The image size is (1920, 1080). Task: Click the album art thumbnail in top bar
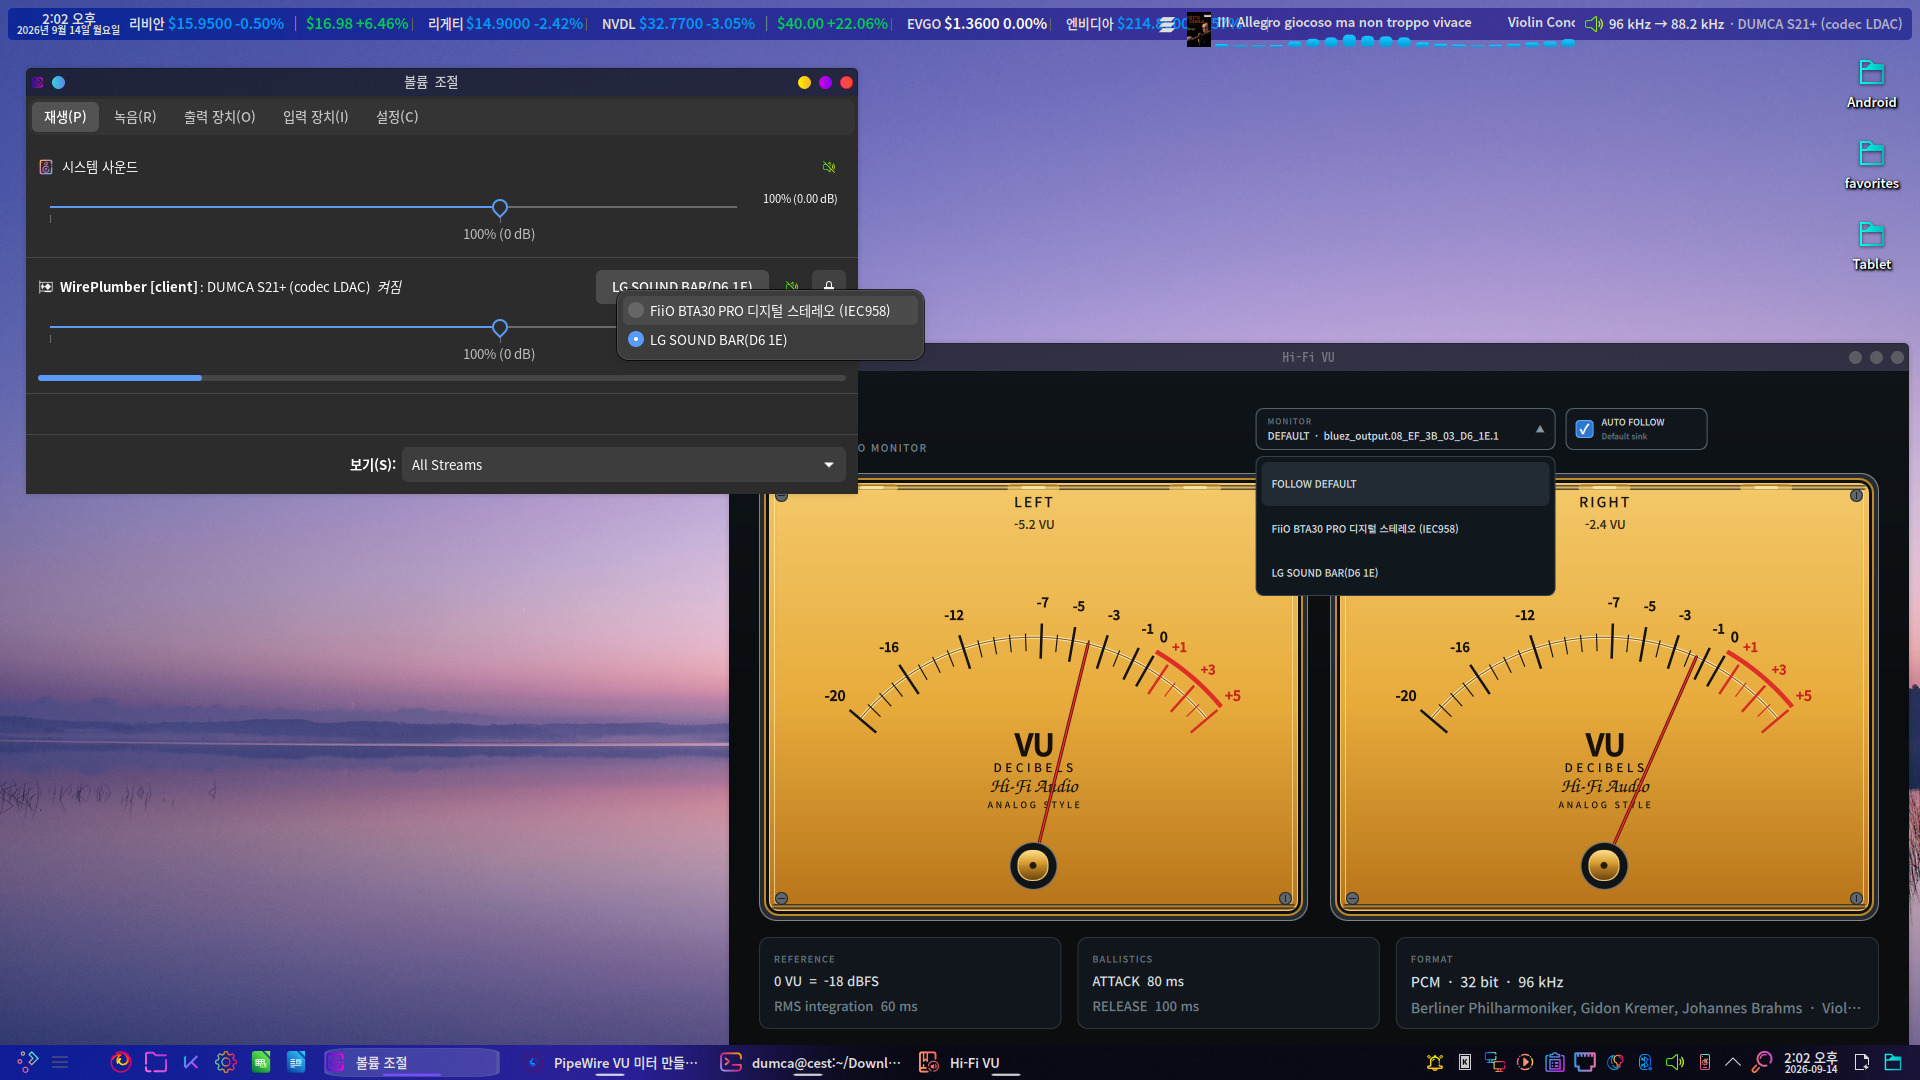[1198, 28]
